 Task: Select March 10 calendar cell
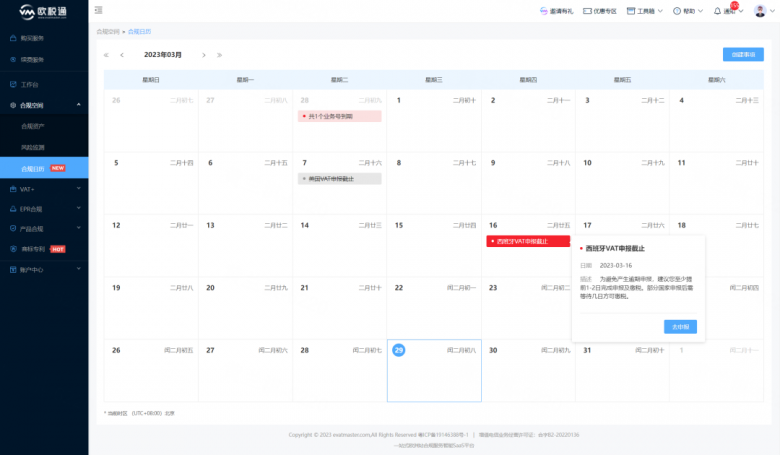click(x=623, y=183)
